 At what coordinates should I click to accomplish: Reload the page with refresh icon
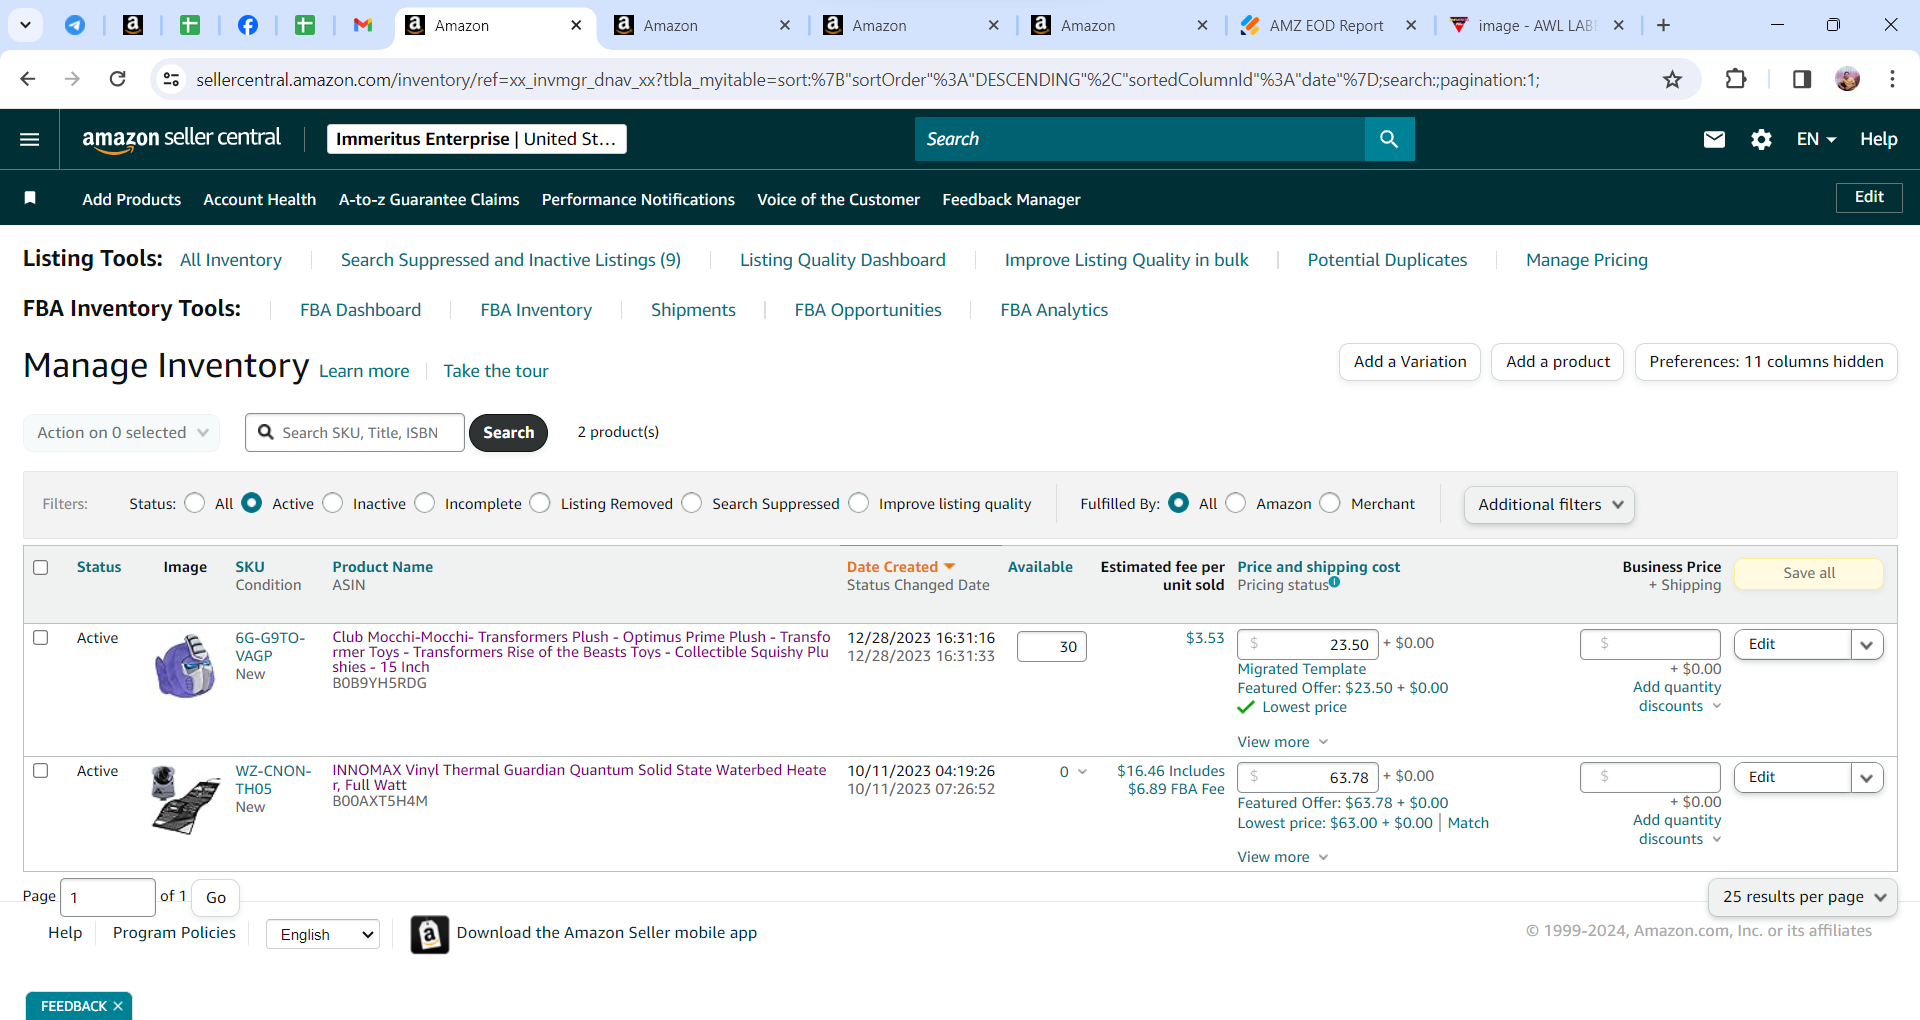coord(117,79)
